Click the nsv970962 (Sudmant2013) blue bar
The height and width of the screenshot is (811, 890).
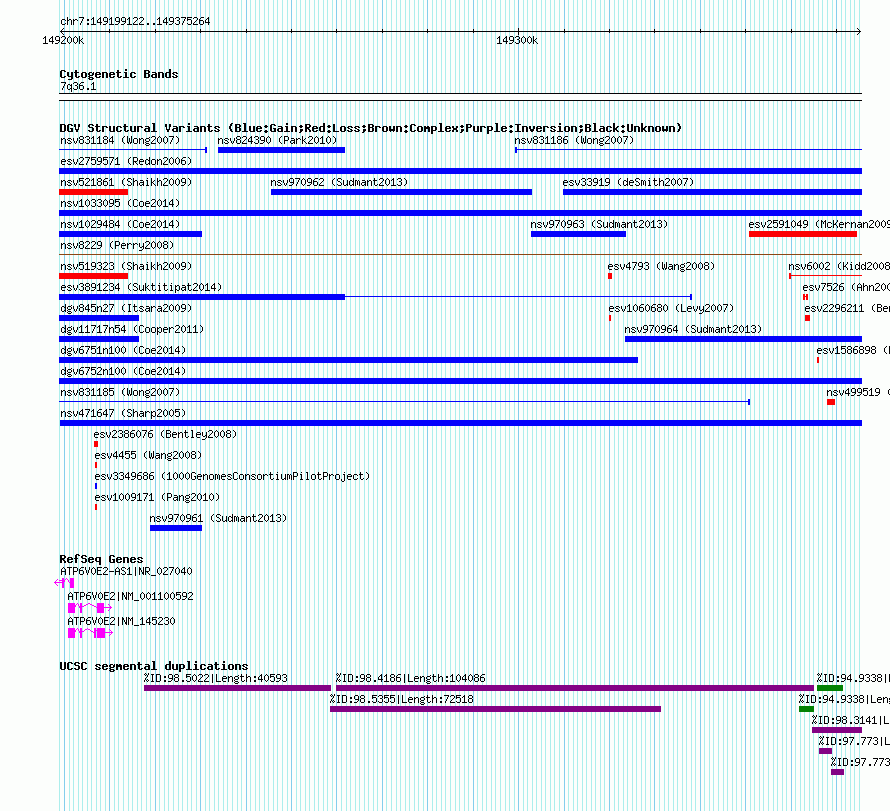pos(401,192)
